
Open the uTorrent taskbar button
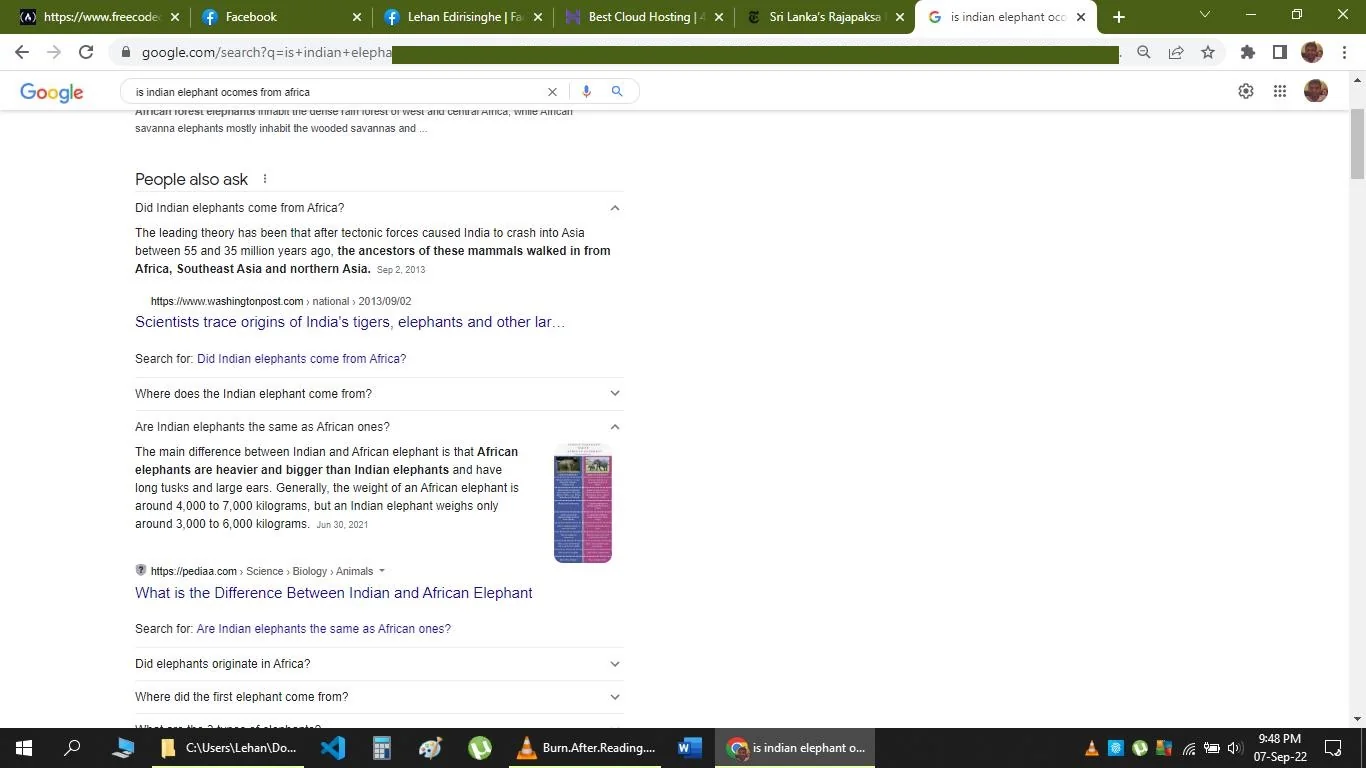coord(480,748)
